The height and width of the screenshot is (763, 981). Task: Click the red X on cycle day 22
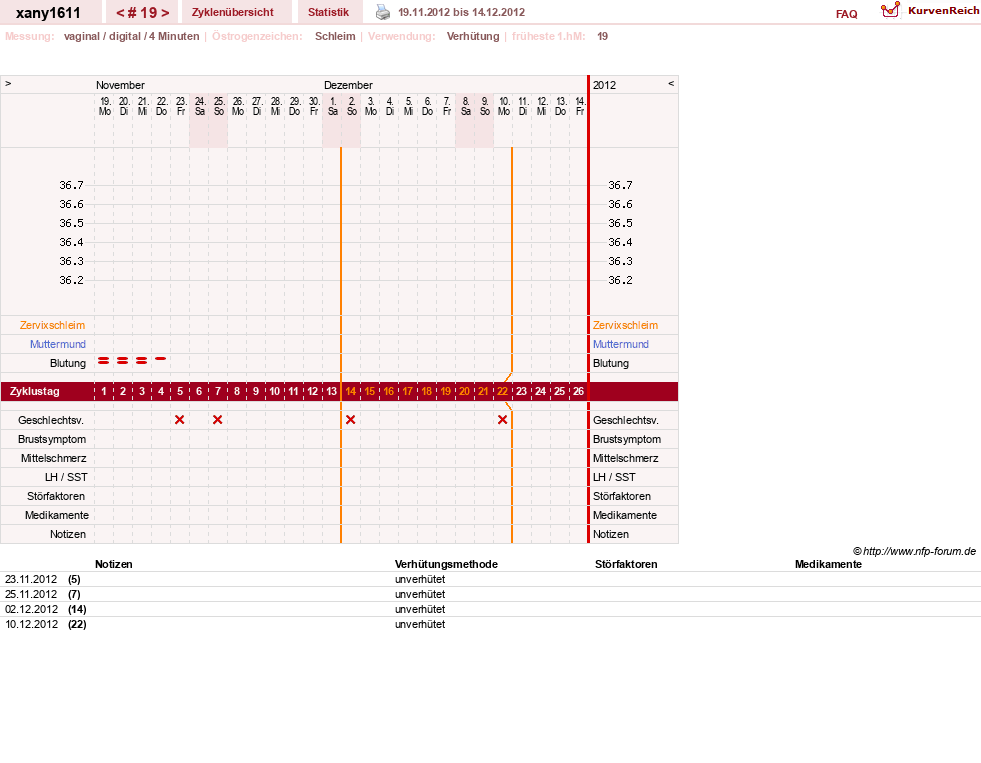pos(502,420)
